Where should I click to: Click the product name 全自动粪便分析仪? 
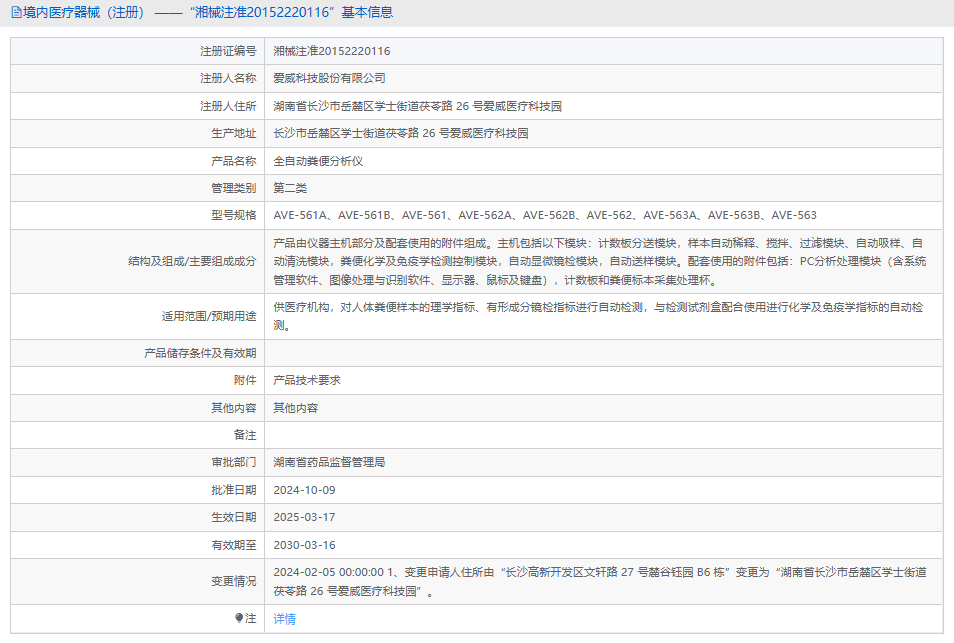318,160
